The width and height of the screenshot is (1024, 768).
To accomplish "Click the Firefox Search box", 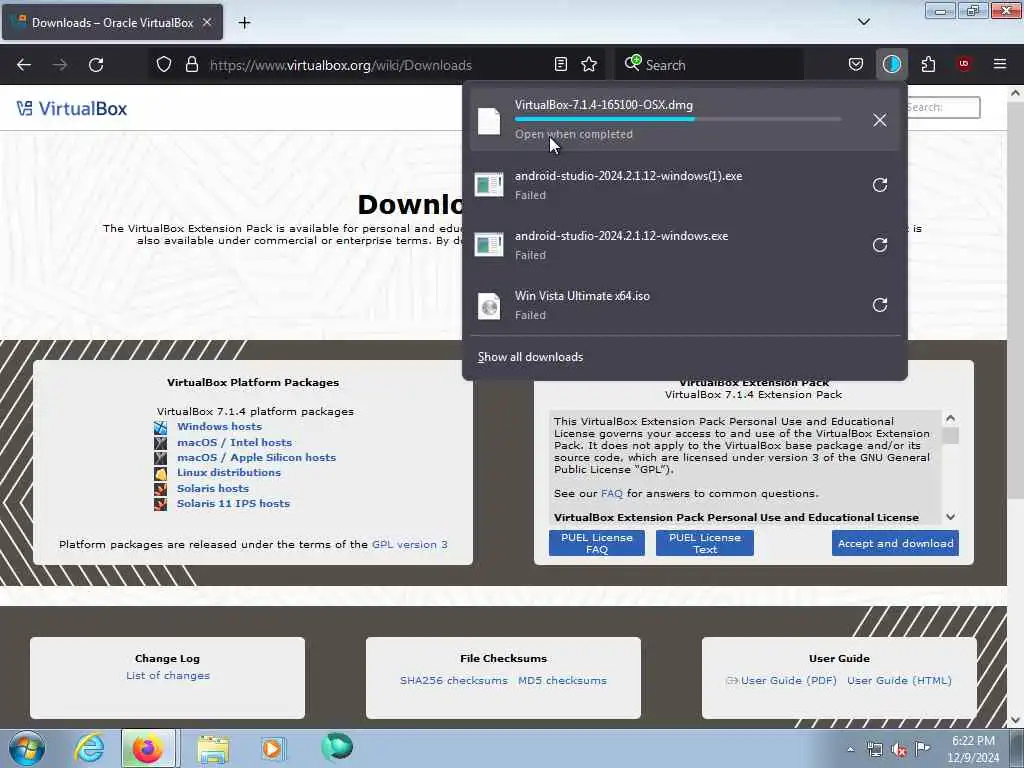I will [x=709, y=65].
